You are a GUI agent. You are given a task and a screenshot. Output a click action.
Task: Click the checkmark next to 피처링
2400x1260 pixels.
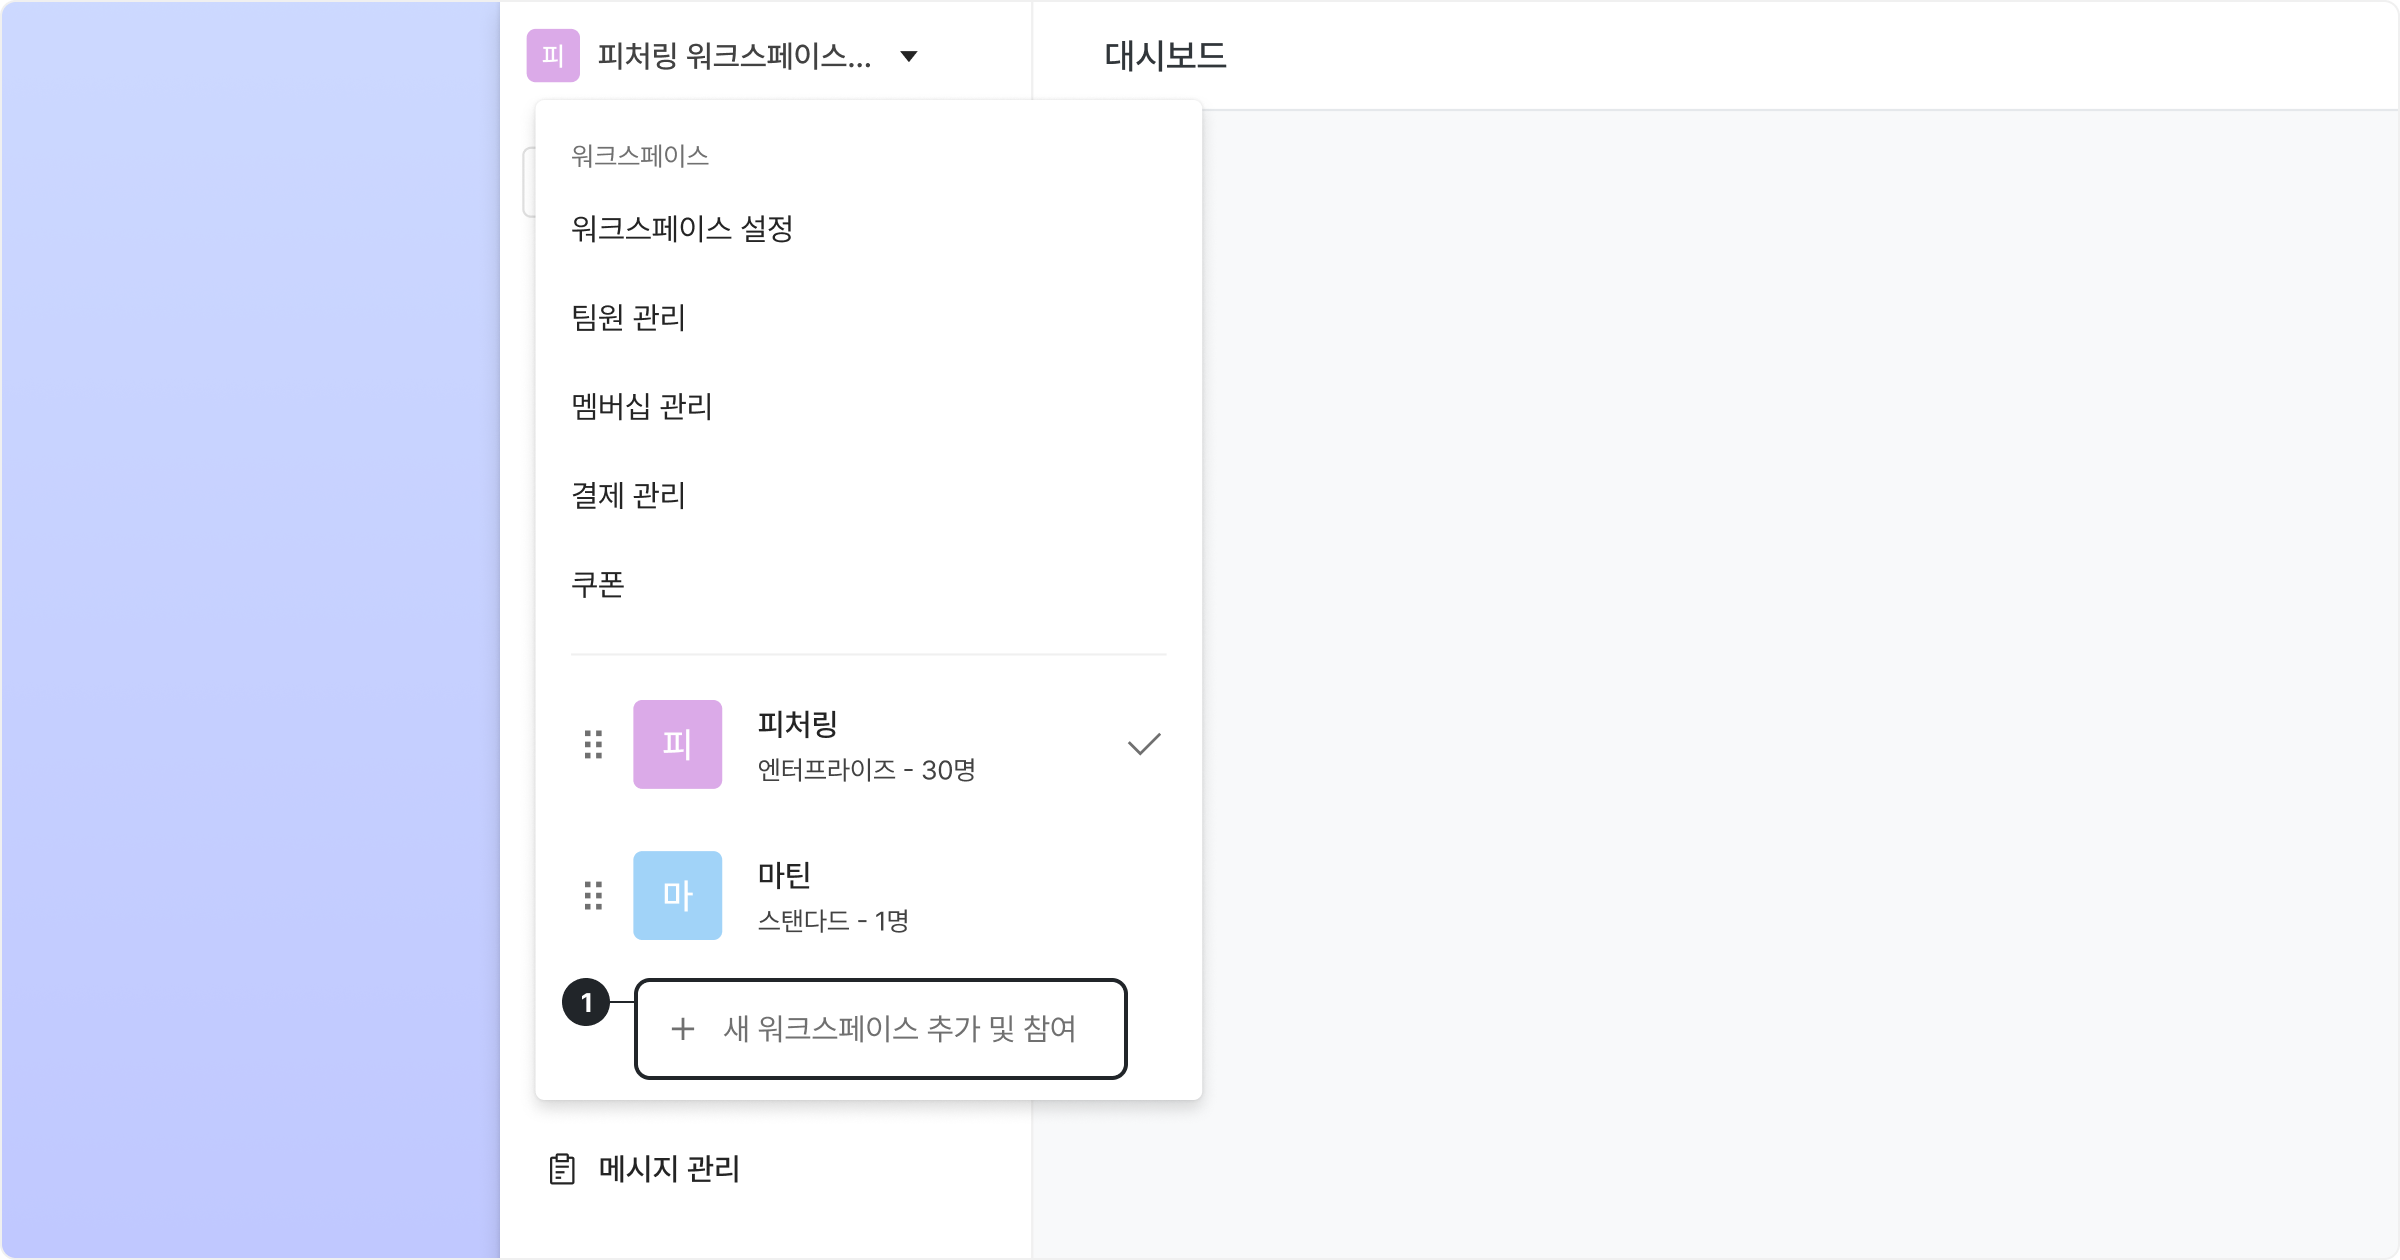point(1144,744)
